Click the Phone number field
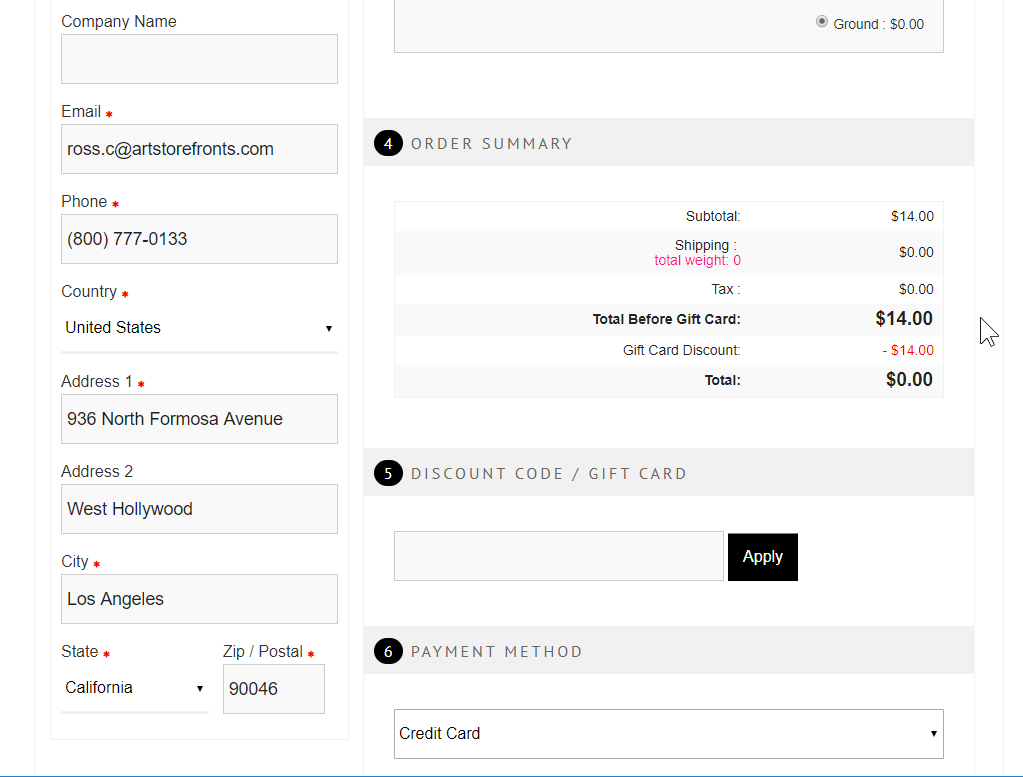Image resolution: width=1023 pixels, height=777 pixels. coord(199,239)
